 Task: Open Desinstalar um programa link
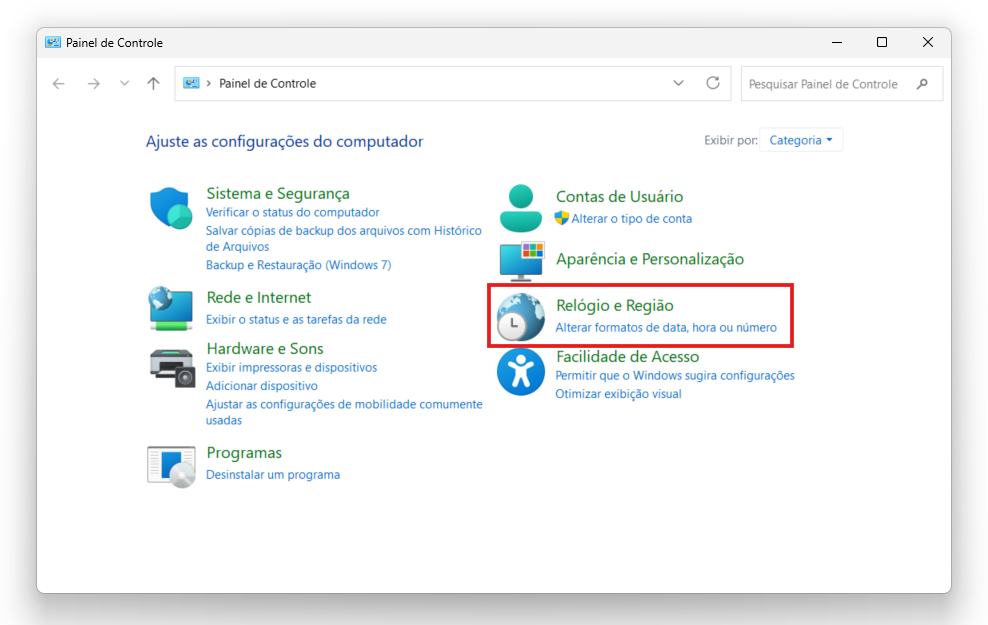pyautogui.click(x=272, y=475)
